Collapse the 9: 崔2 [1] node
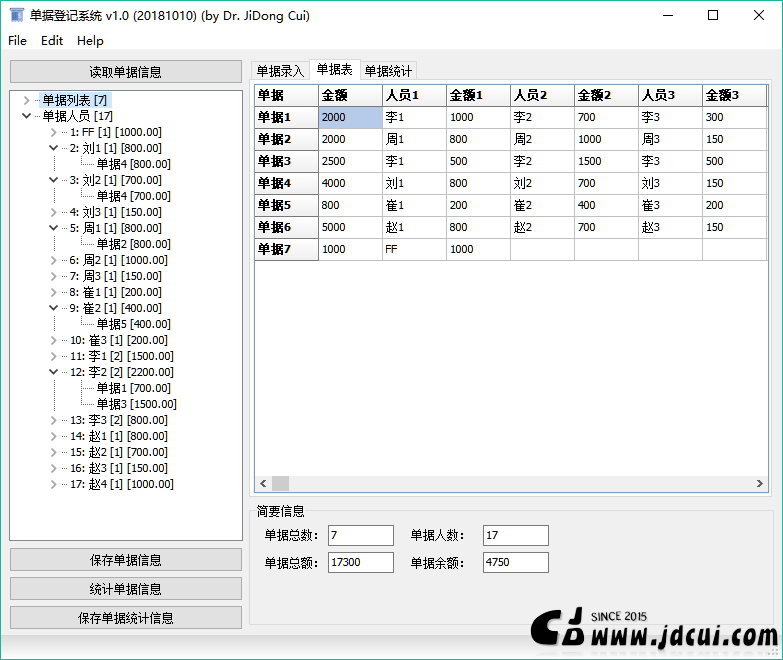783x660 pixels. [x=53, y=308]
